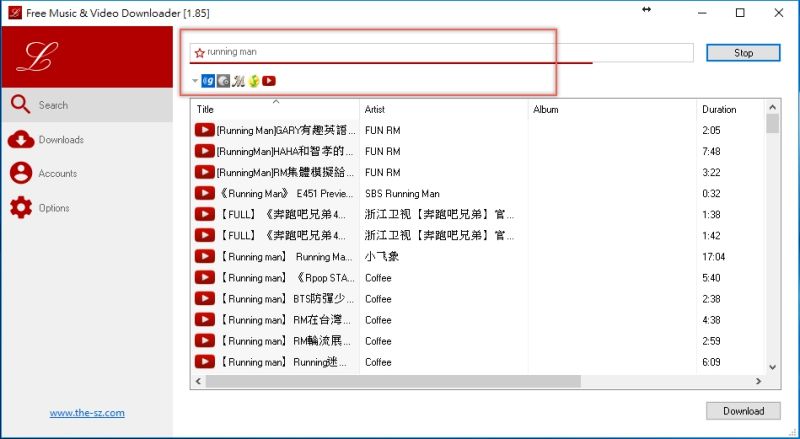
Task: Select the YouTube source icon under search box
Action: (269, 81)
